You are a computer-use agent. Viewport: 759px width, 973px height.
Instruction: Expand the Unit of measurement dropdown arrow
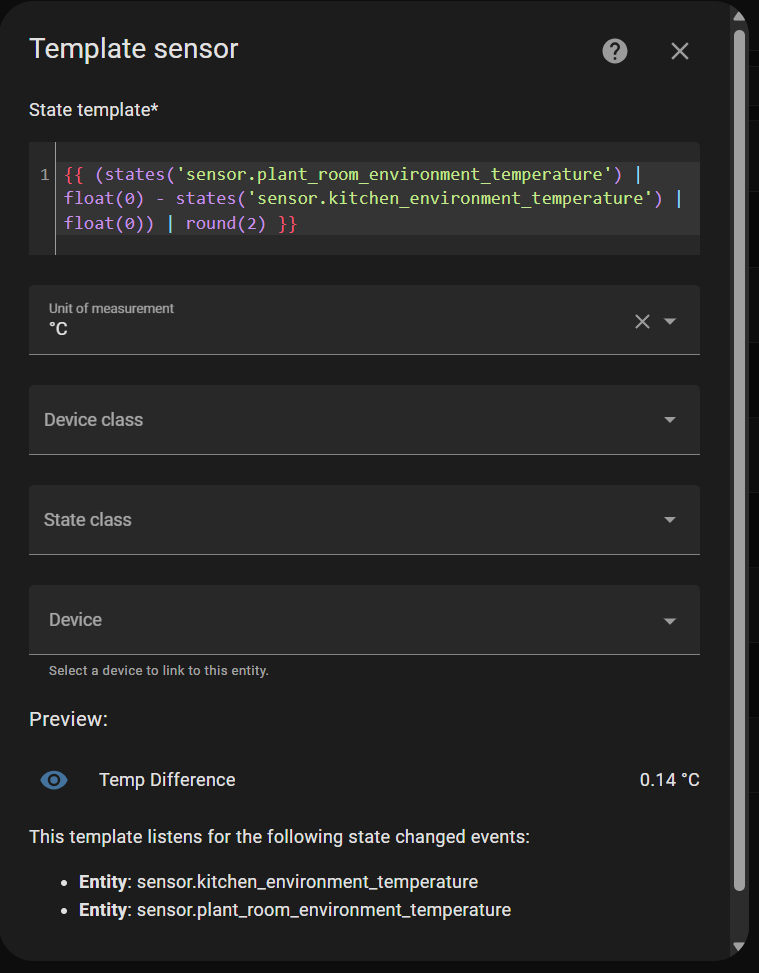point(670,321)
